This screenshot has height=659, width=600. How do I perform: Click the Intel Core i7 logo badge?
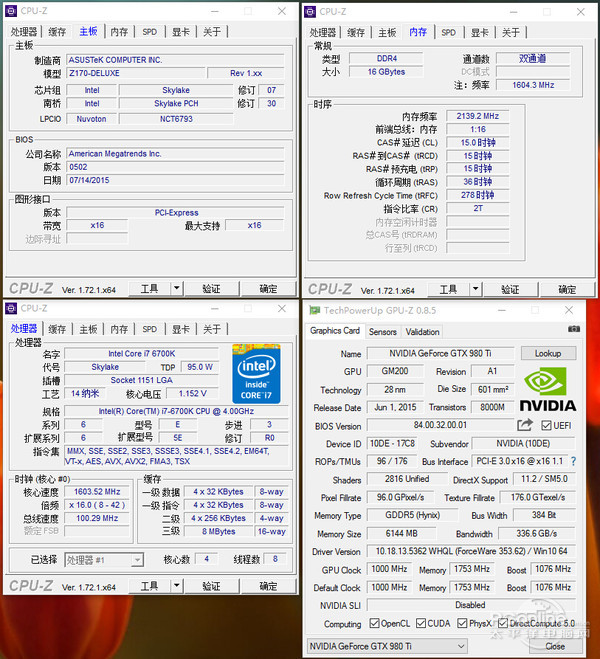(x=256, y=374)
